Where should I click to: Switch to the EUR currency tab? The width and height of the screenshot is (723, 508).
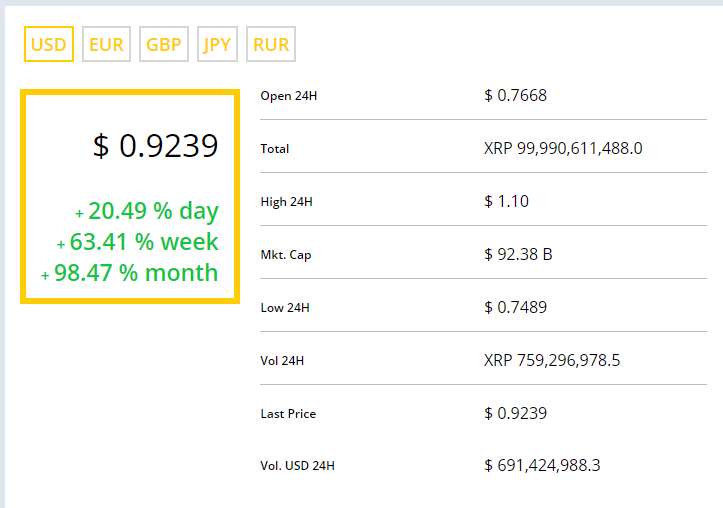point(107,44)
